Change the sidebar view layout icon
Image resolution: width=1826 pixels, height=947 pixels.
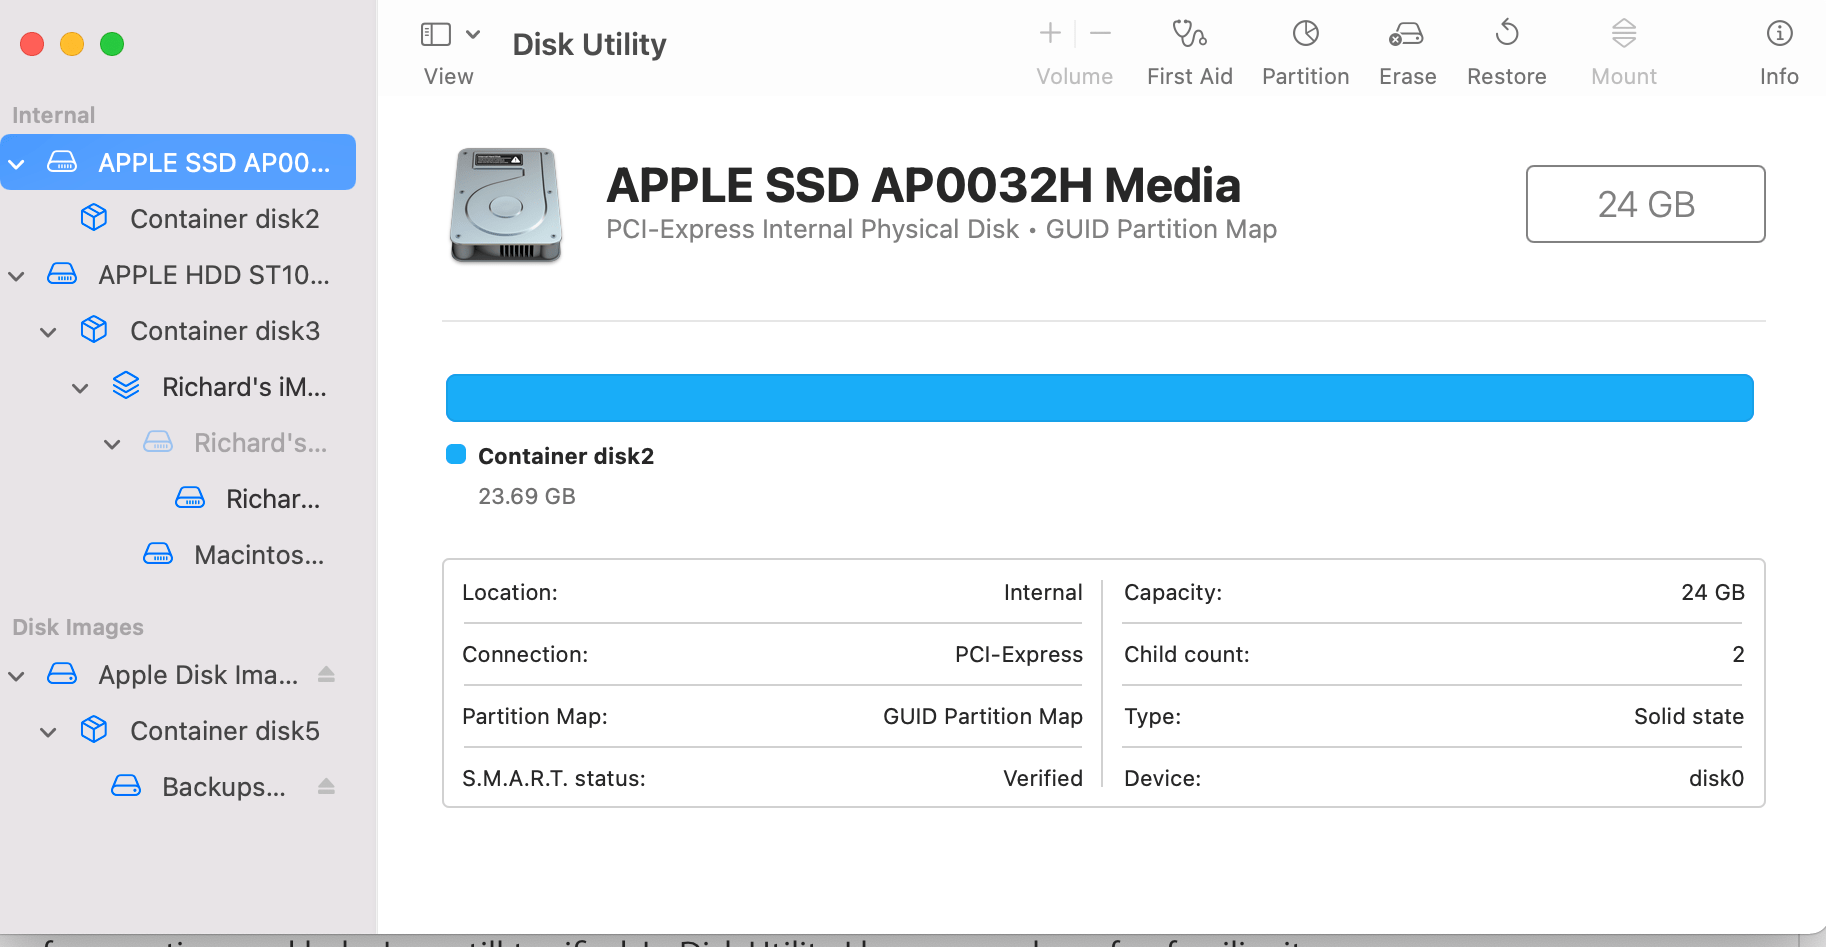(x=435, y=33)
